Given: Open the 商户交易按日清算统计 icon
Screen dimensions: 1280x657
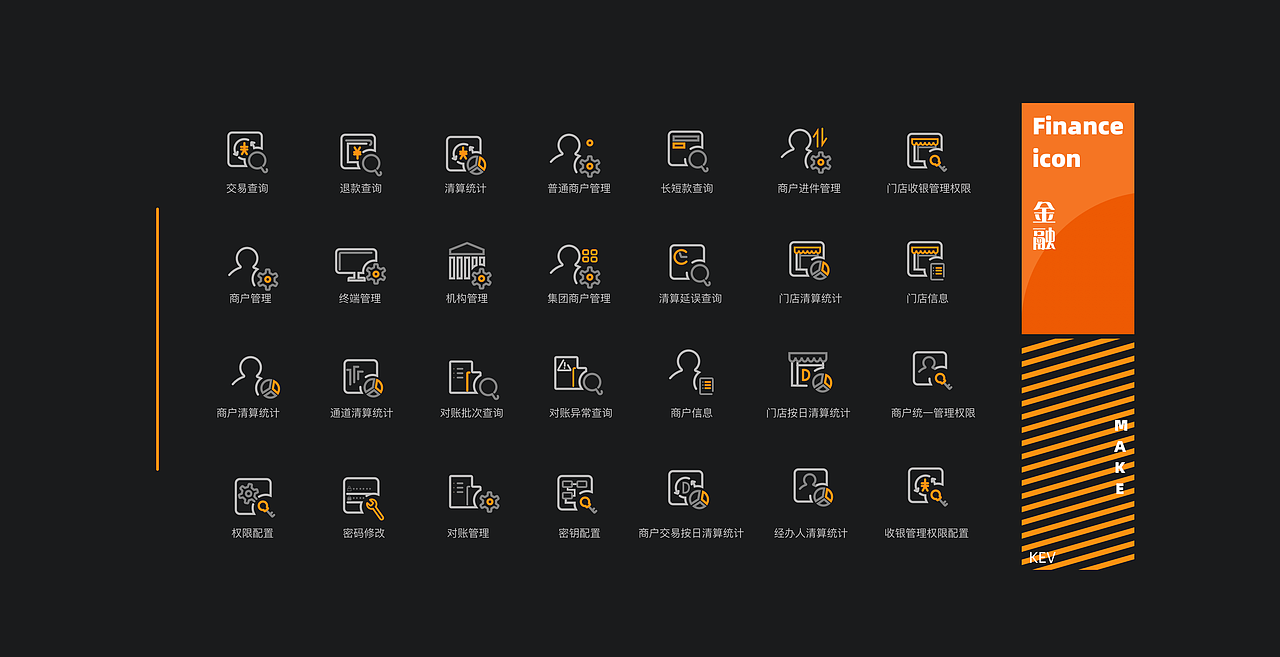Looking at the screenshot, I should pyautogui.click(x=689, y=490).
